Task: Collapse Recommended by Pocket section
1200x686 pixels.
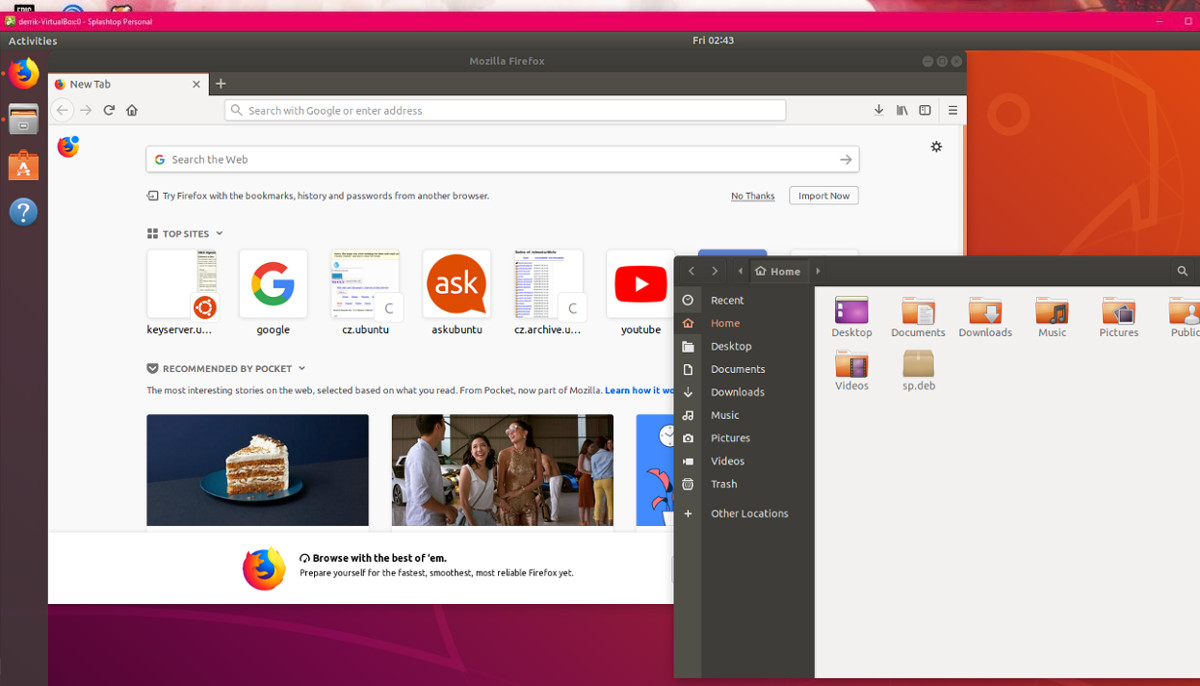Action: coord(226,368)
